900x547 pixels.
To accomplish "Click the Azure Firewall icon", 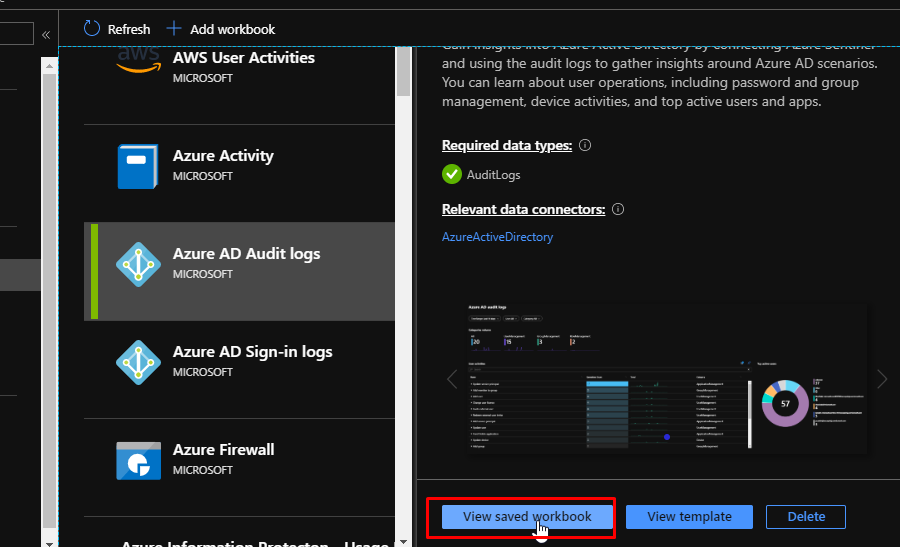I will click(138, 460).
